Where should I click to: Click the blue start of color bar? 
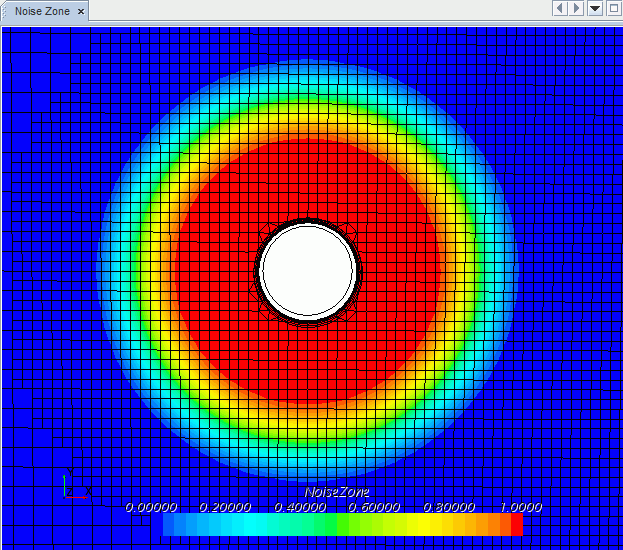(x=172, y=525)
